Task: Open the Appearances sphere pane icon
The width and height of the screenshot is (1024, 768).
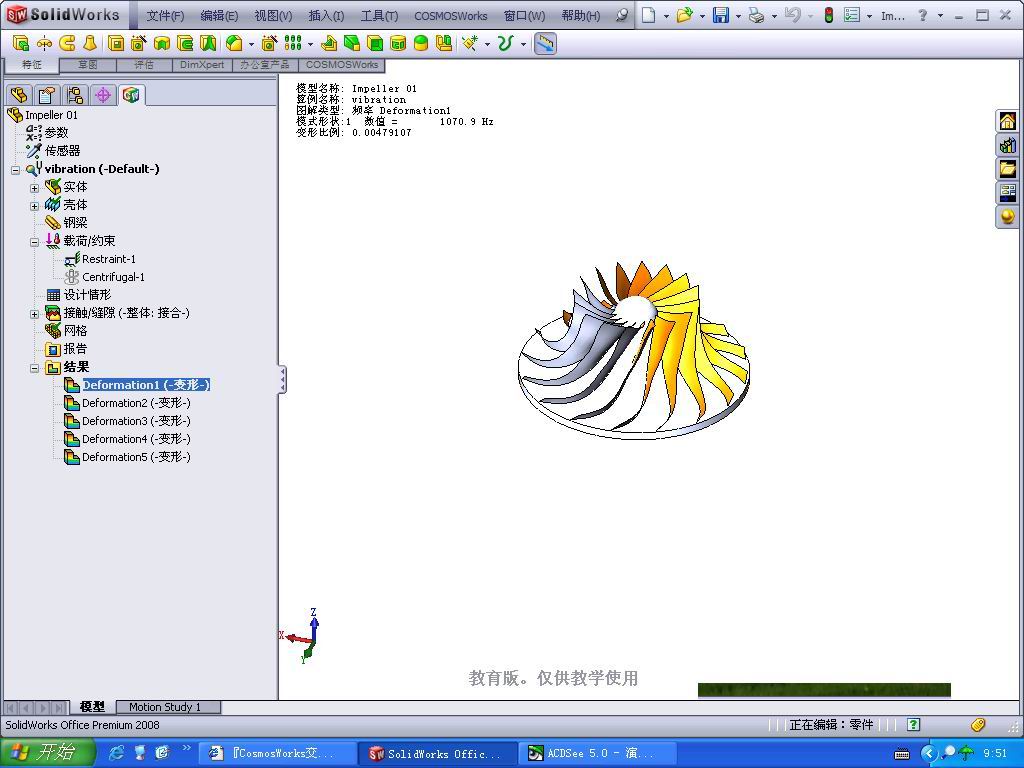Action: coord(1008,216)
